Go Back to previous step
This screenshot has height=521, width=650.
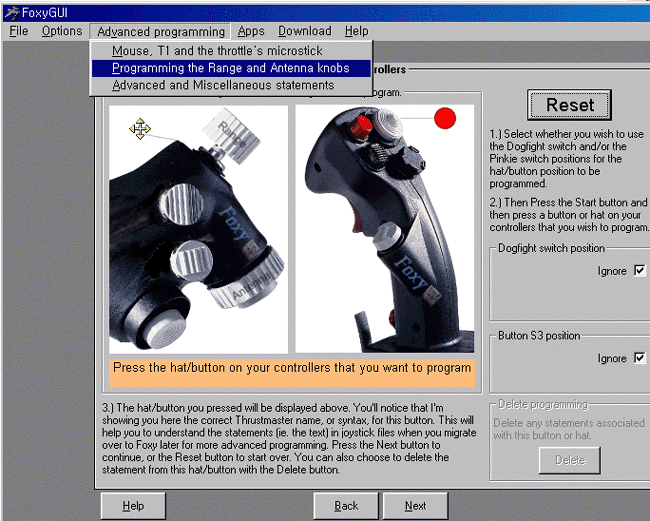point(346,506)
